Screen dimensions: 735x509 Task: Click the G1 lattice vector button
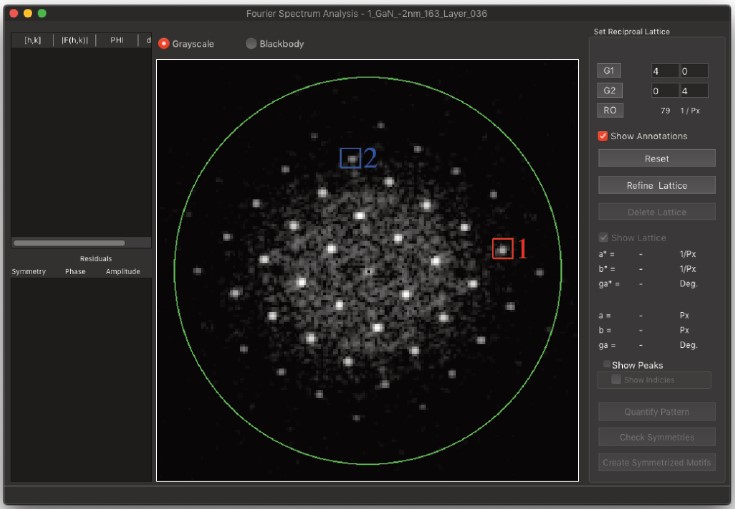coord(608,71)
